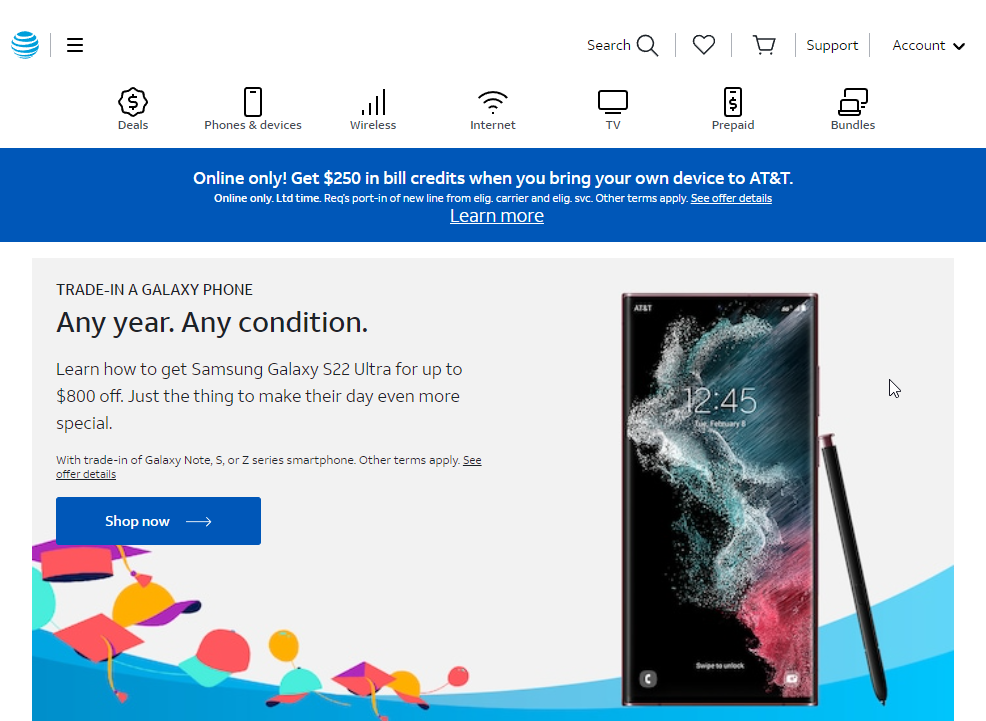Expand the Account dropdown
Image resolution: width=986 pixels, height=721 pixels.
[x=929, y=45]
